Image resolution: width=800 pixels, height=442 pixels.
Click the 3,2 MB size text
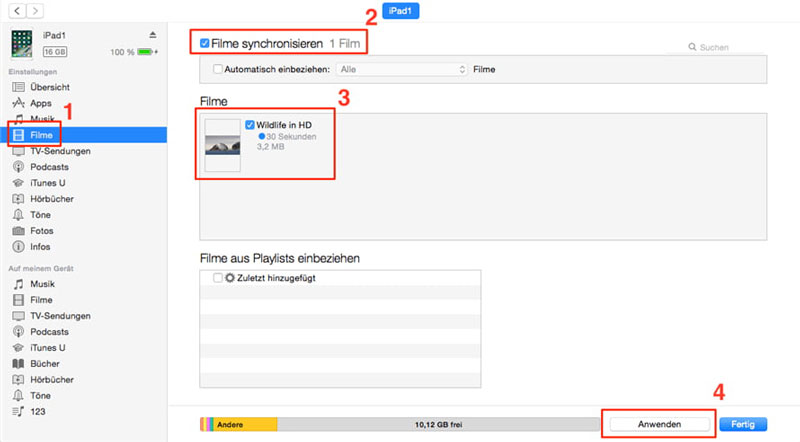point(270,146)
